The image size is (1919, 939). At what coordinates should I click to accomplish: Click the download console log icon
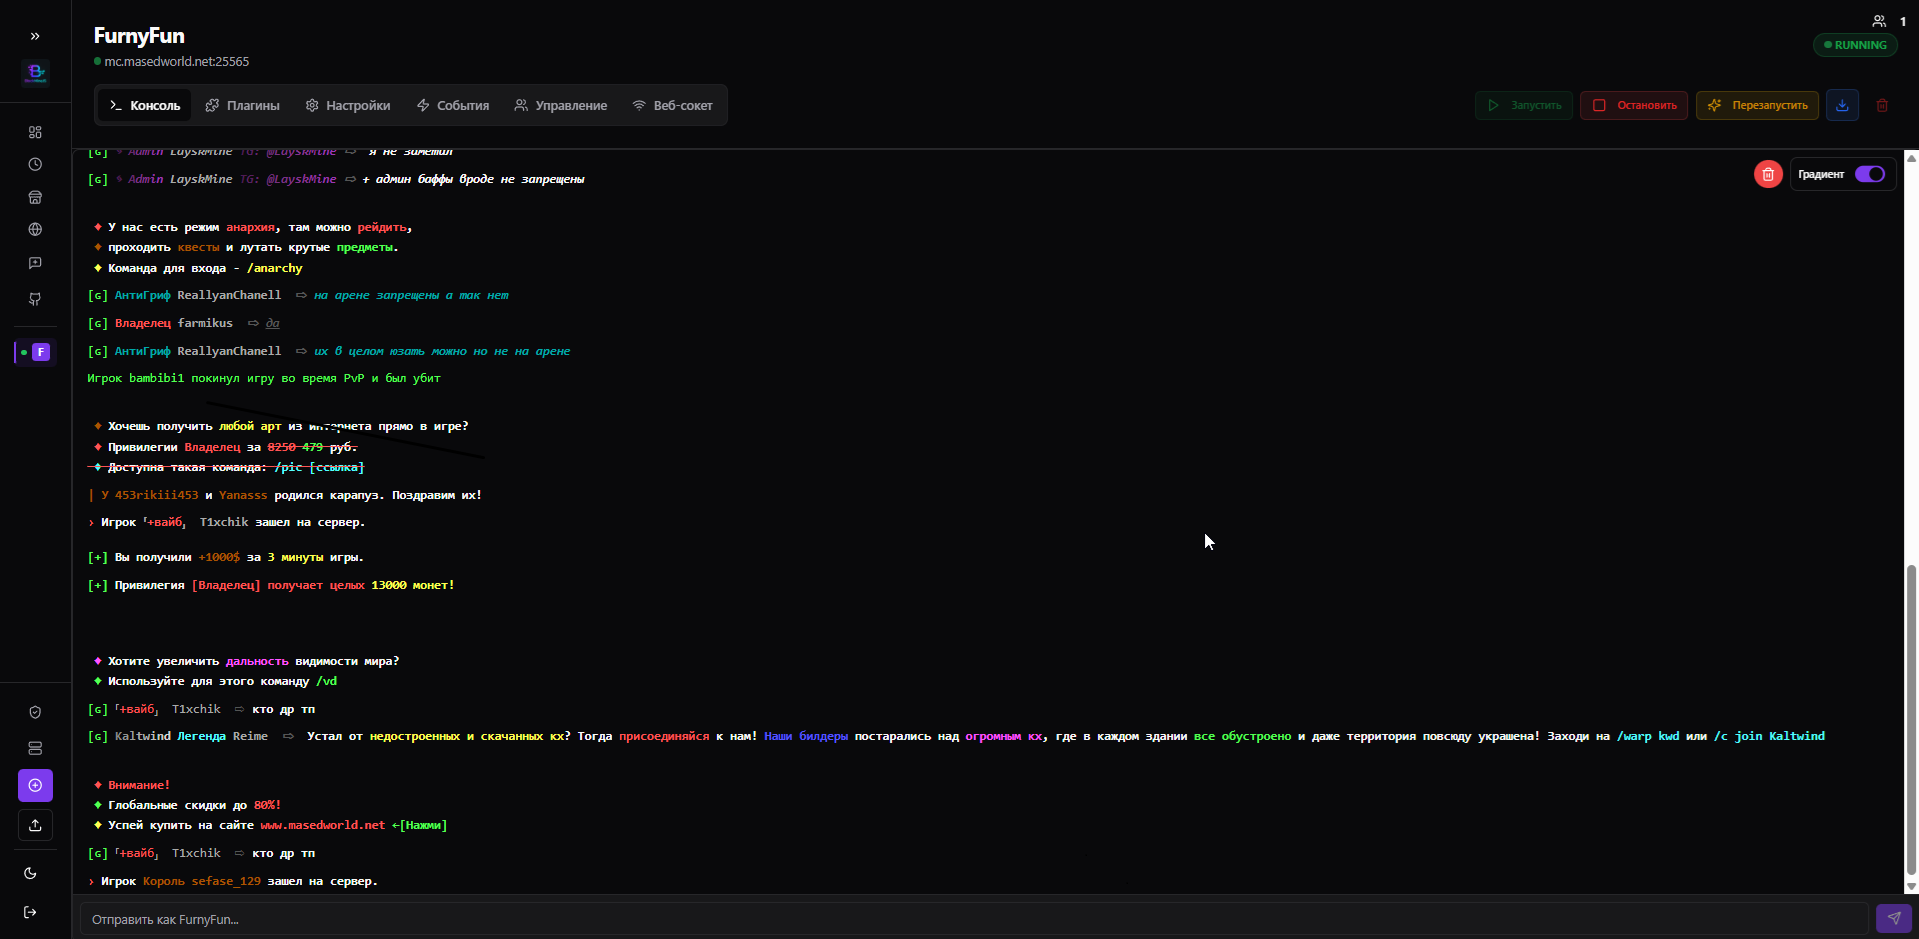(x=1842, y=105)
